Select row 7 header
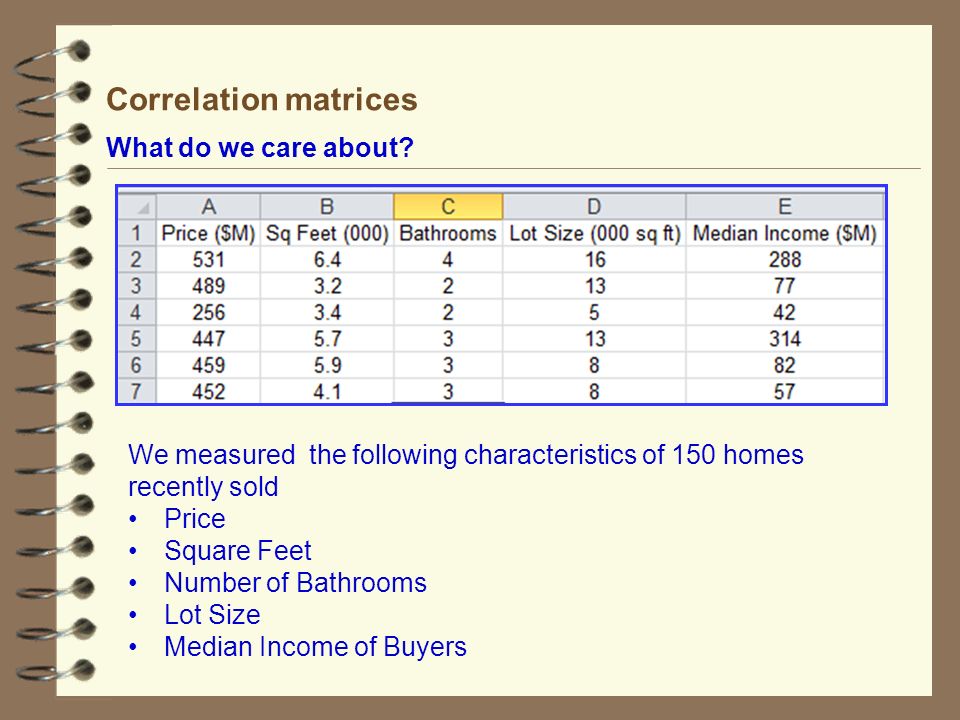The width and height of the screenshot is (960, 720). [137, 391]
